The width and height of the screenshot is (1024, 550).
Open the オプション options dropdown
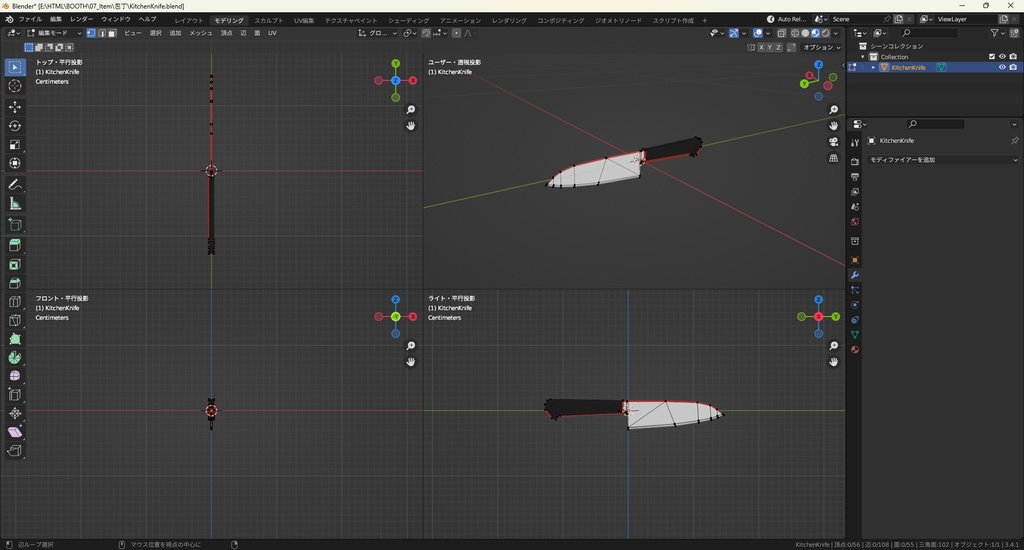point(822,47)
